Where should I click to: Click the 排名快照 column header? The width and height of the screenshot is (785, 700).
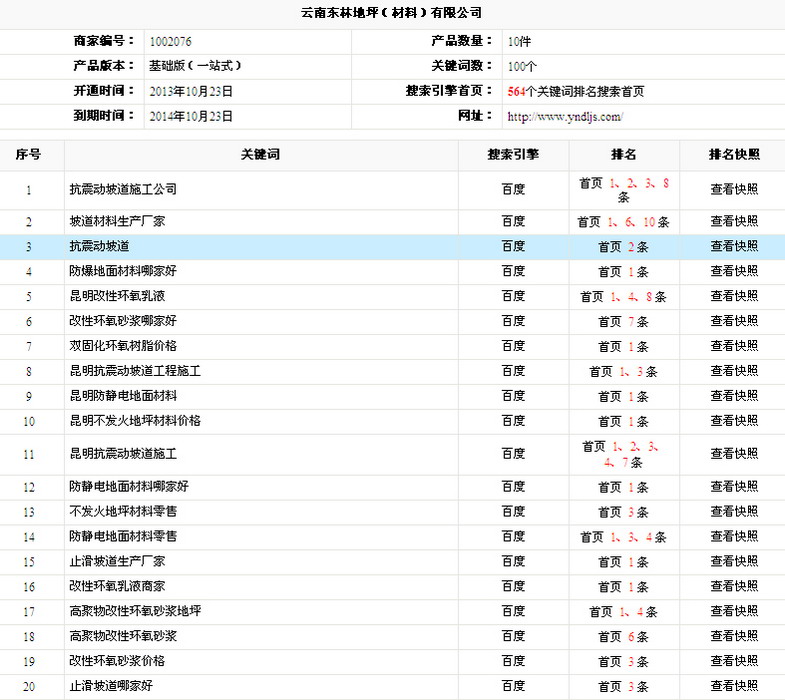tap(734, 155)
